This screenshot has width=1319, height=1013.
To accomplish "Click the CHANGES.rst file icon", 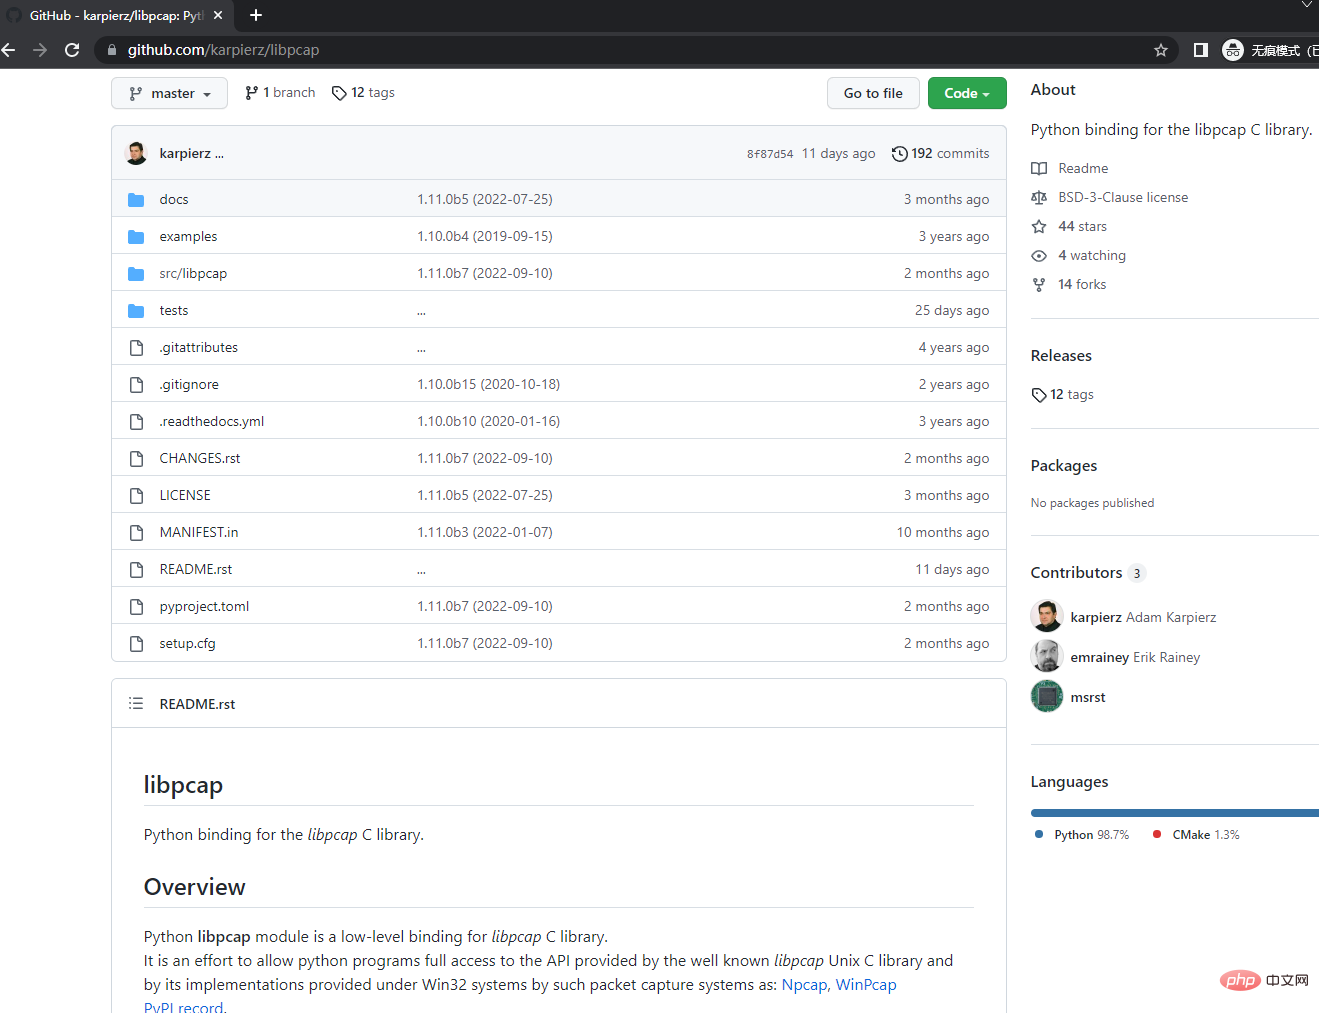I will 137,459.
